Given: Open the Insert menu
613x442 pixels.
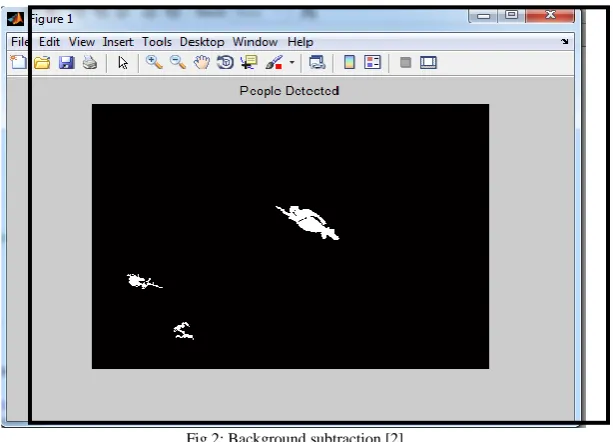Looking at the screenshot, I should (118, 42).
